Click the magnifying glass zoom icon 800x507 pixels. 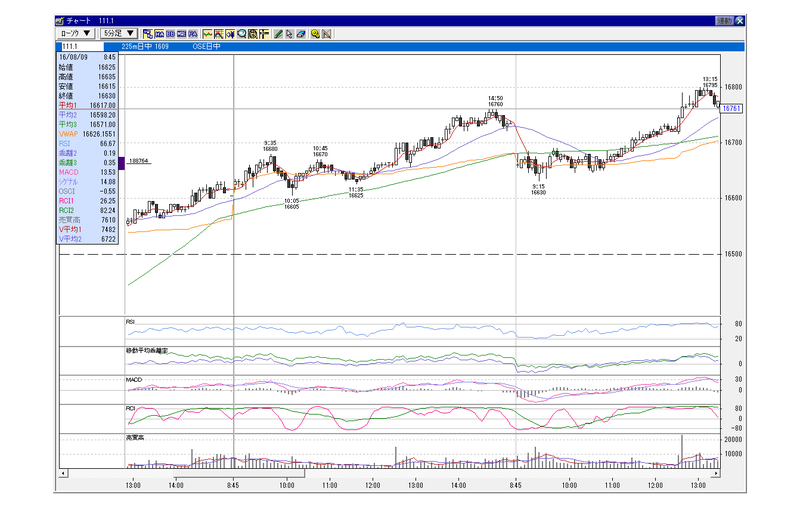[242, 34]
